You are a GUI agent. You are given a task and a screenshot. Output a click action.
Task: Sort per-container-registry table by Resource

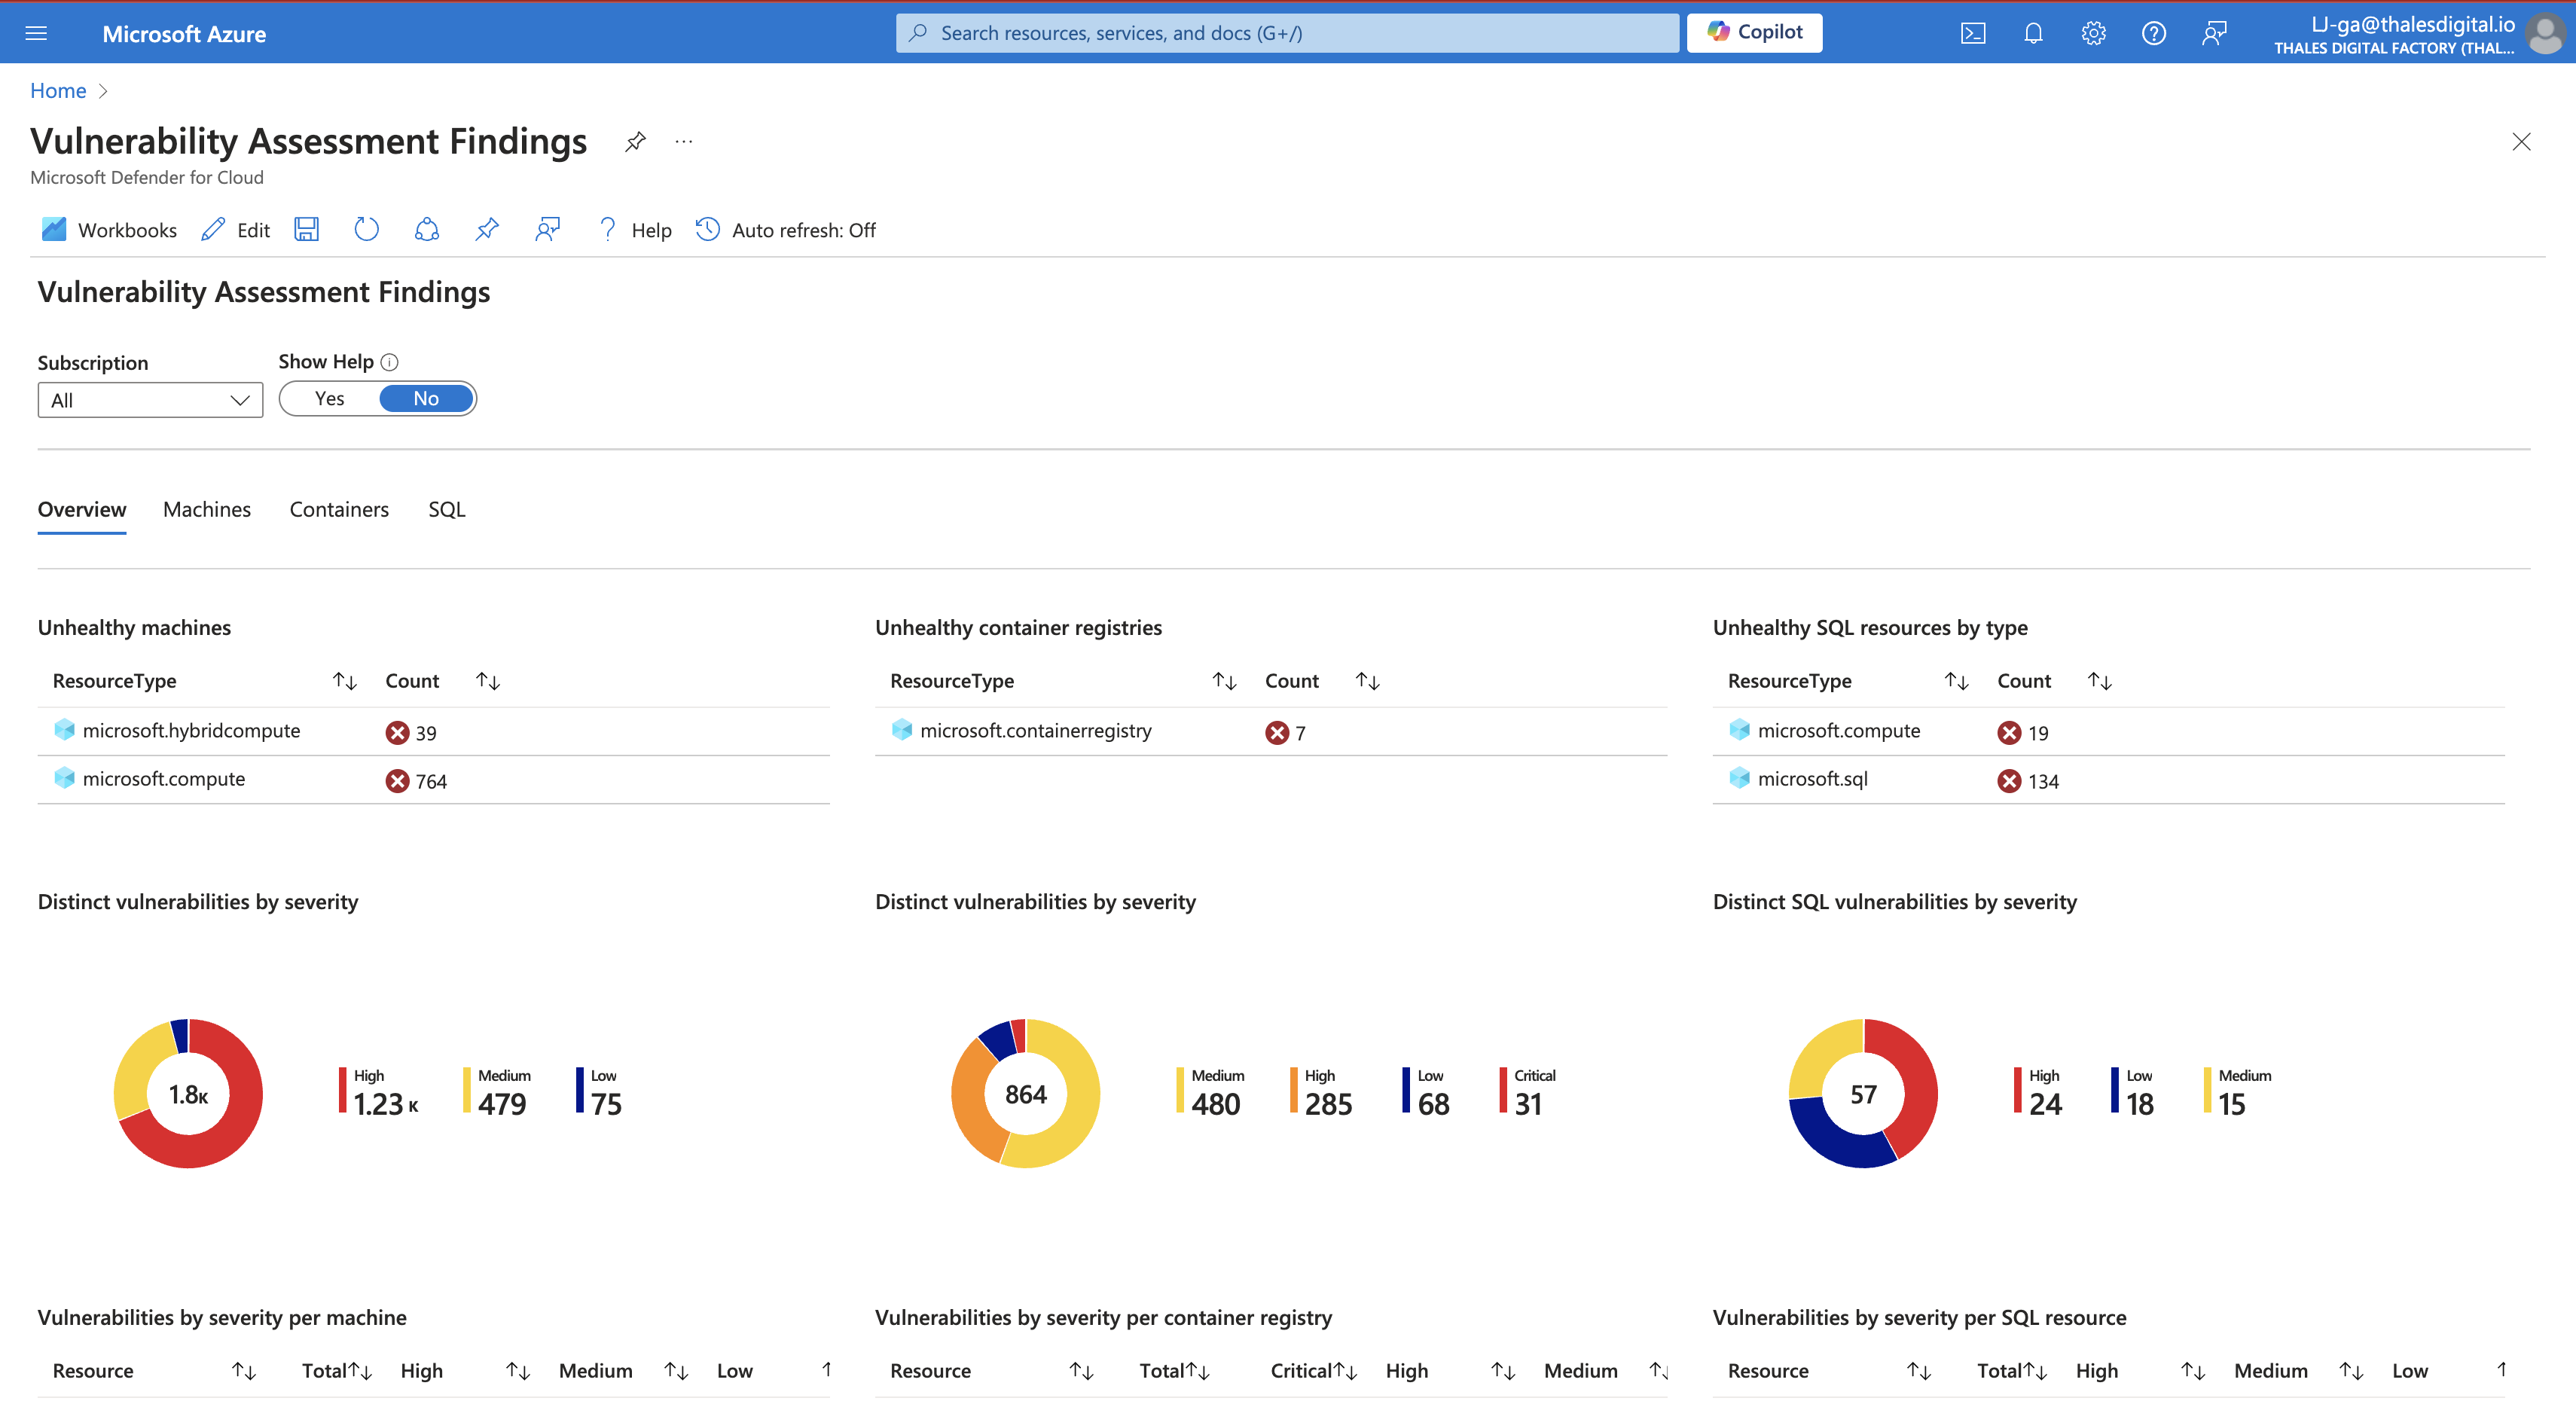(1081, 1371)
